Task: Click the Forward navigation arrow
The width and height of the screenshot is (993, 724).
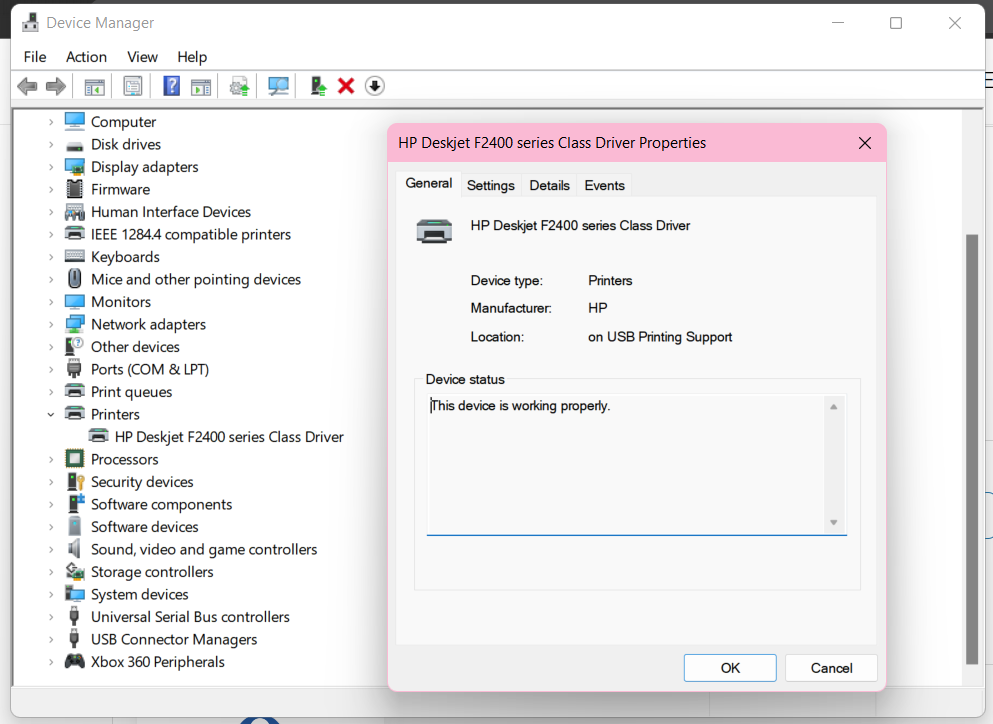Action: click(56, 86)
